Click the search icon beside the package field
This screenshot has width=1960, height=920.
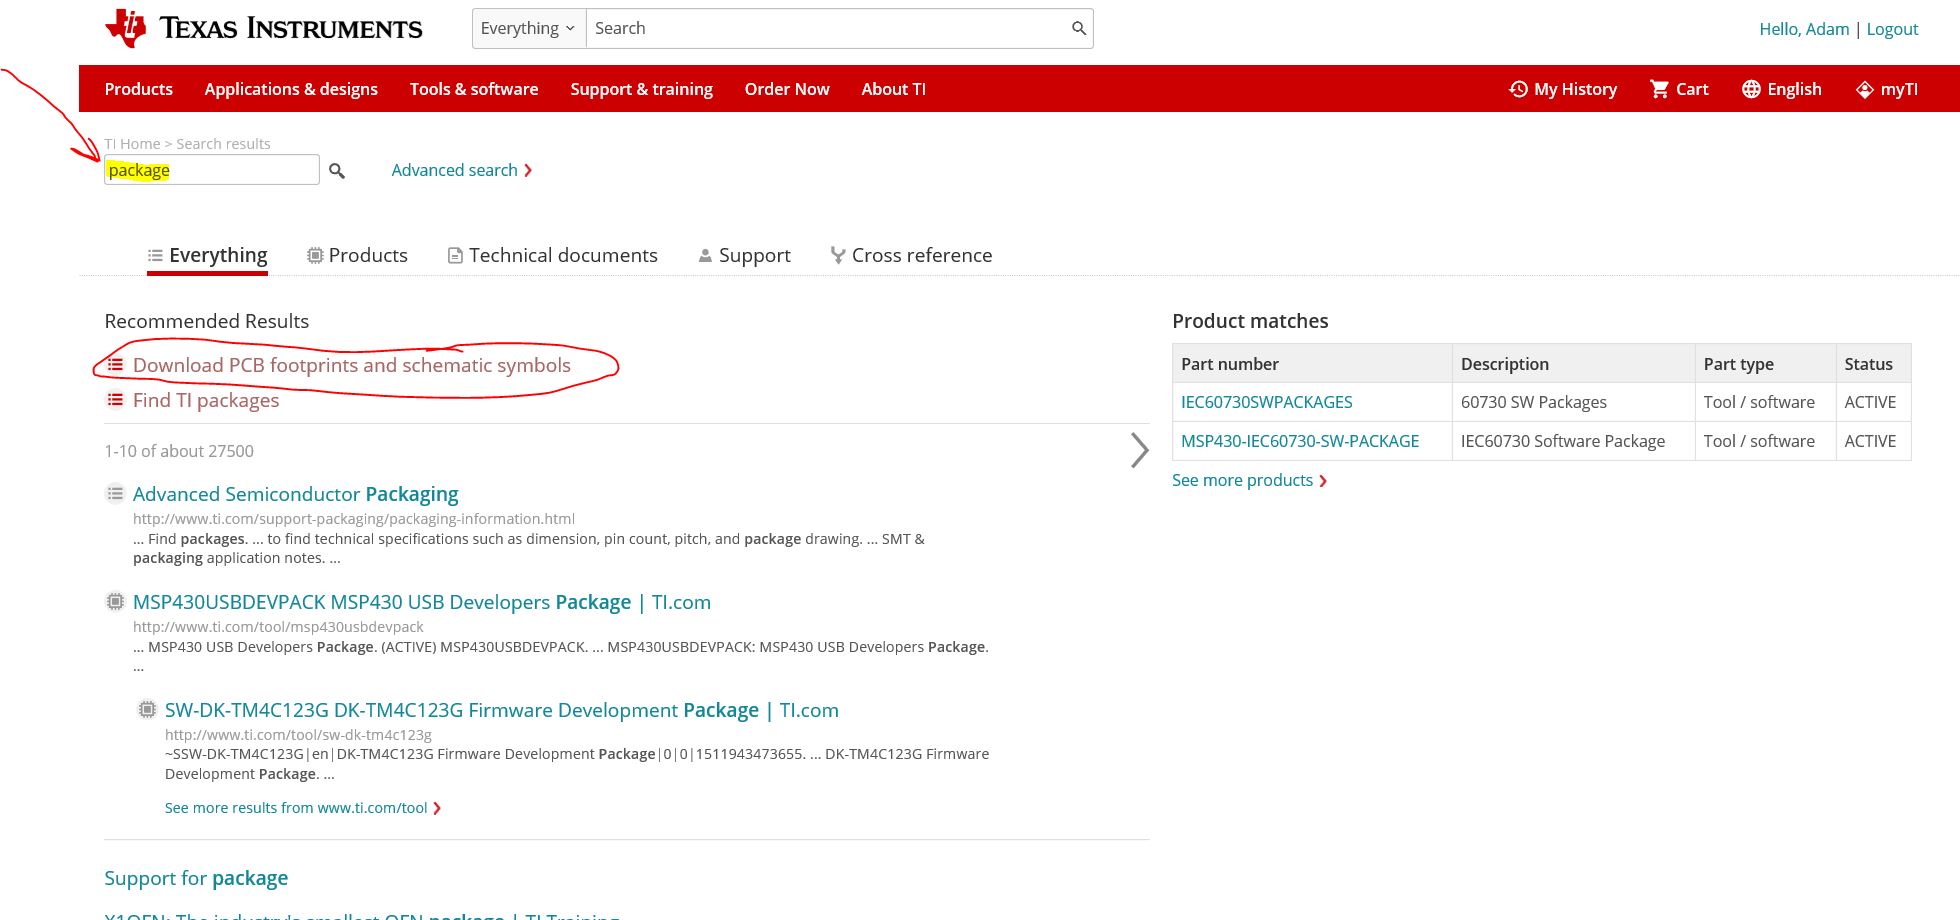(337, 171)
